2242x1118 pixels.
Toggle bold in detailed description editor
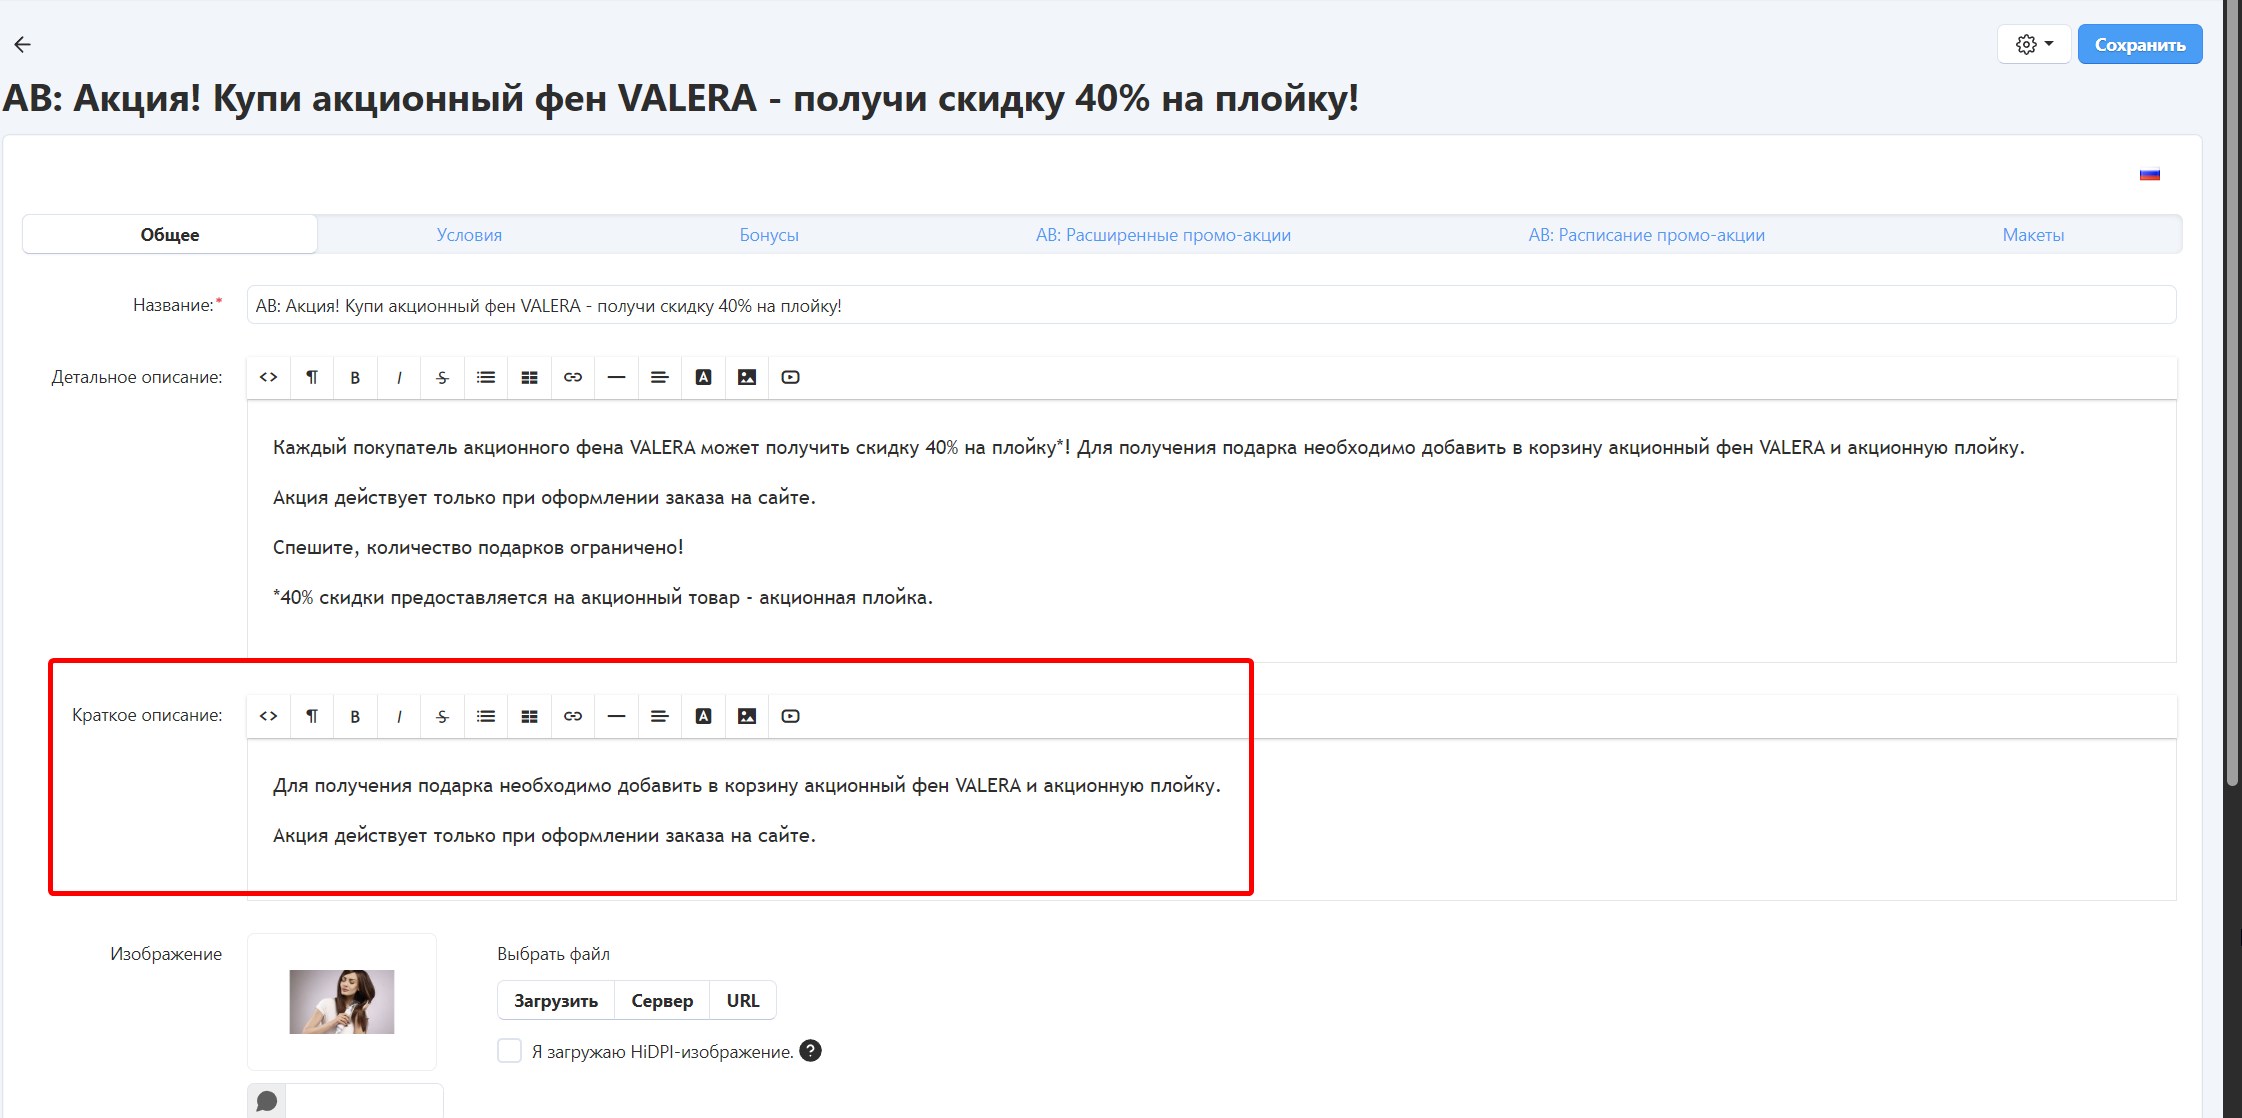[355, 377]
